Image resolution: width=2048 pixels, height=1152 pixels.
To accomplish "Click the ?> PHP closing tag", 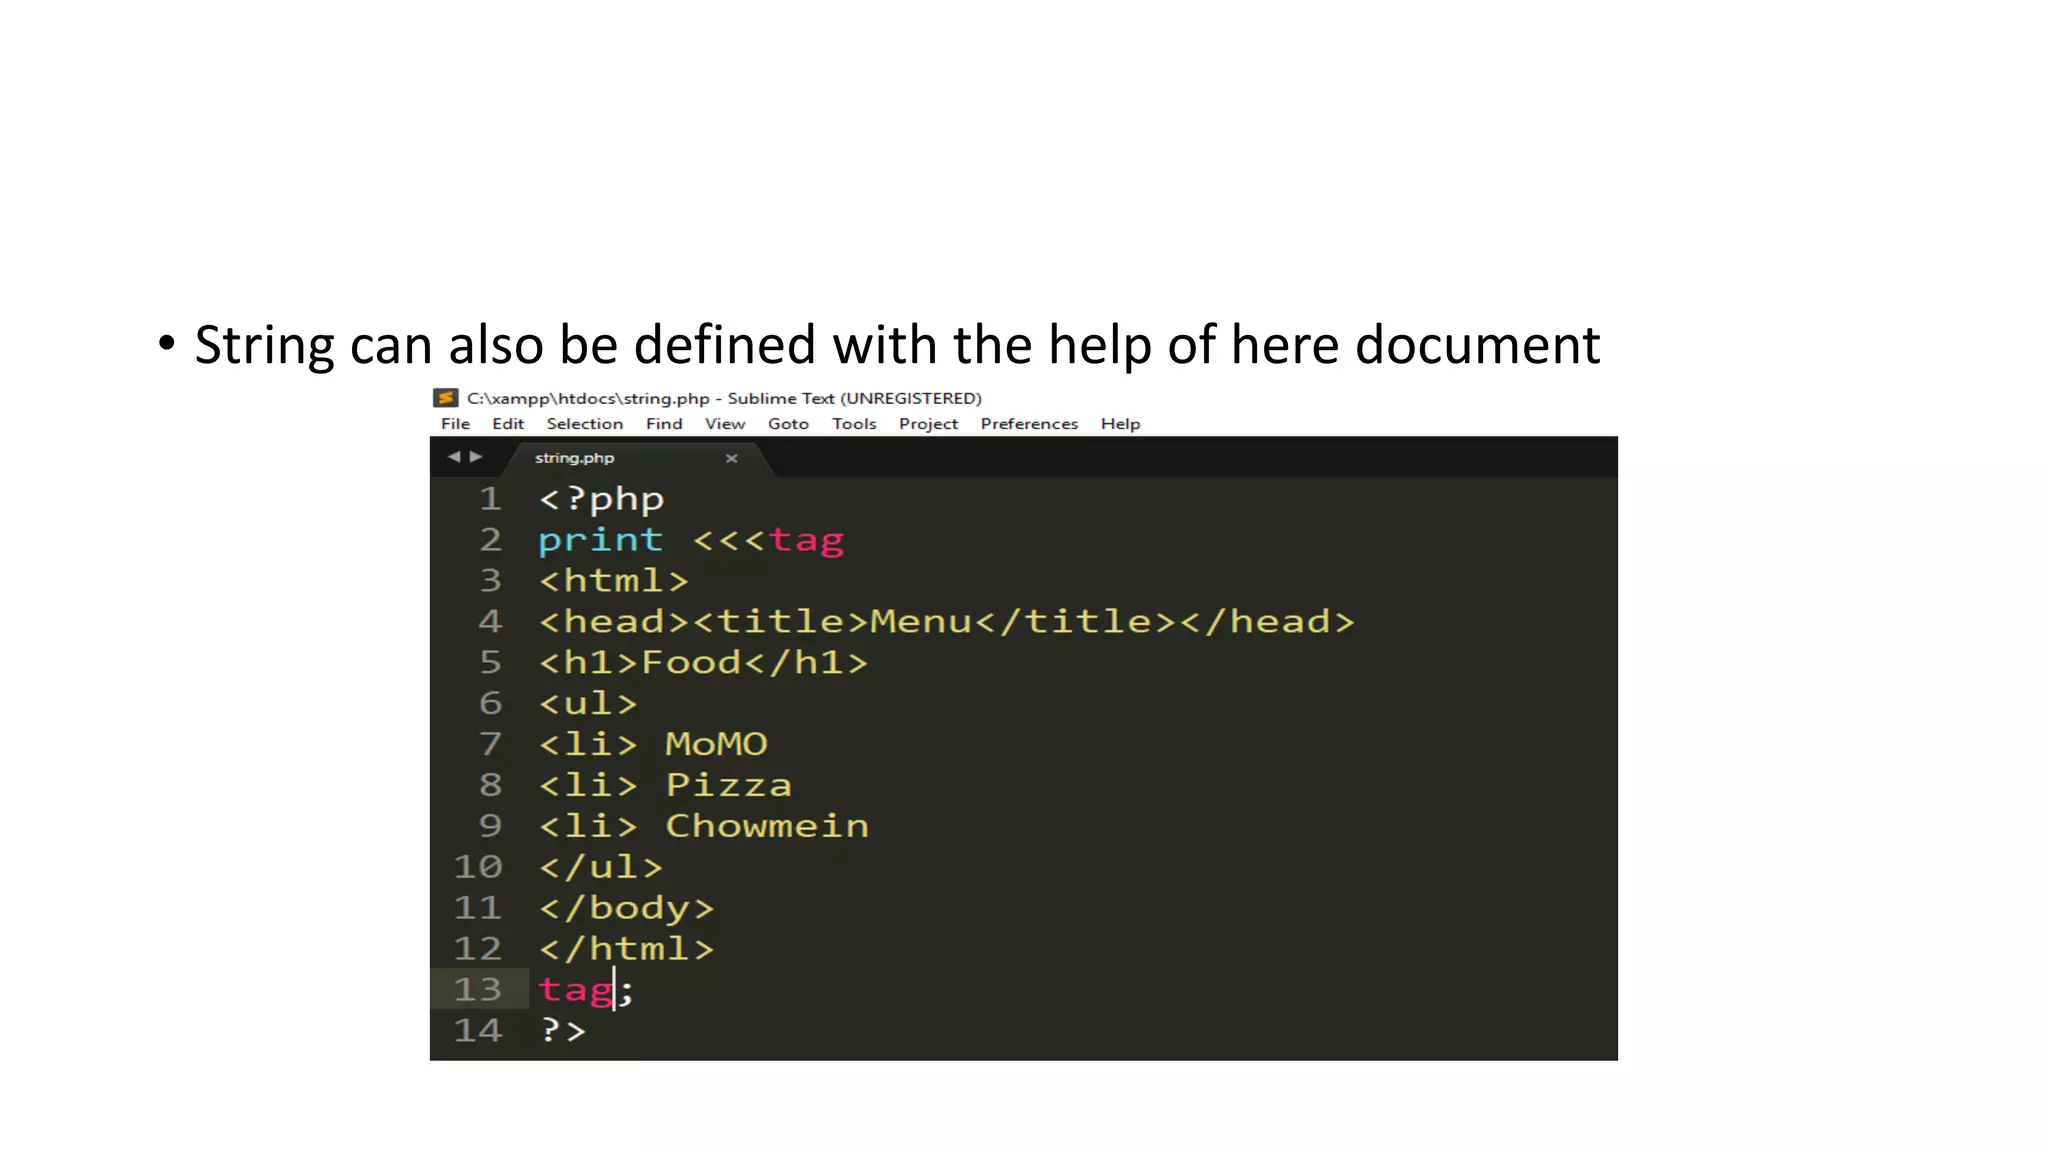I will click(563, 1030).
